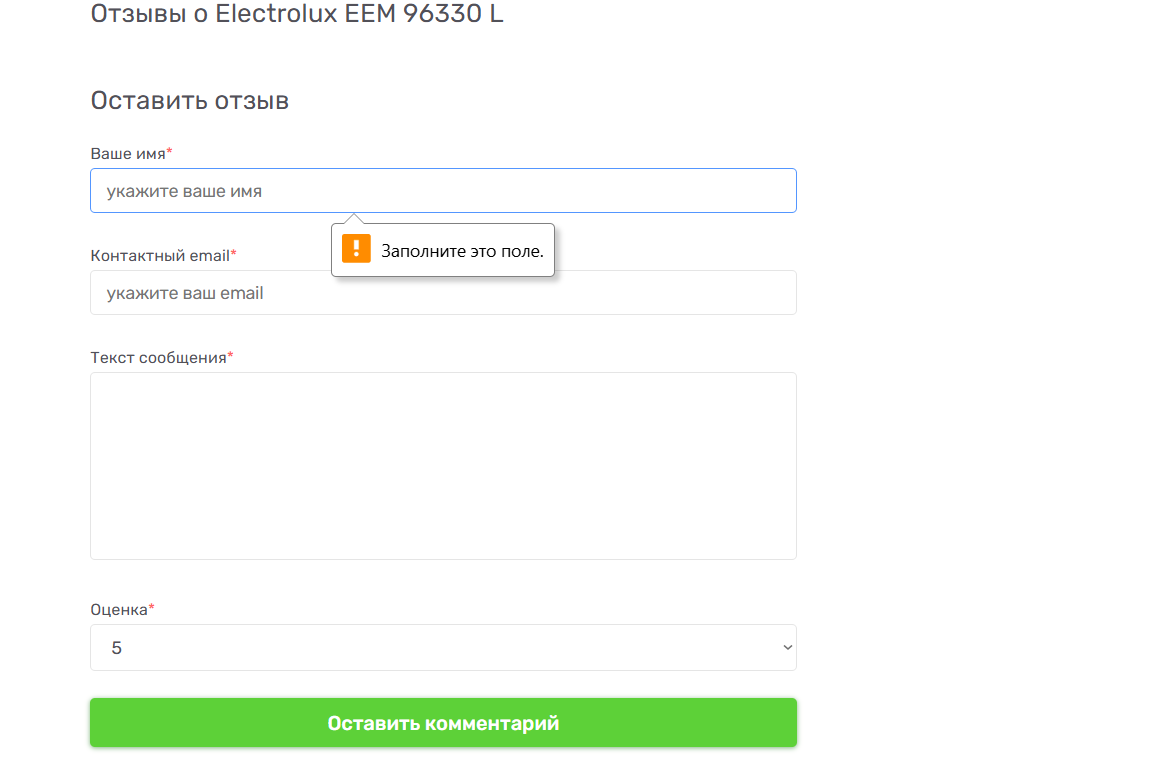This screenshot has width=1167, height=777.
Task: Click inside the message text area
Action: 443,465
